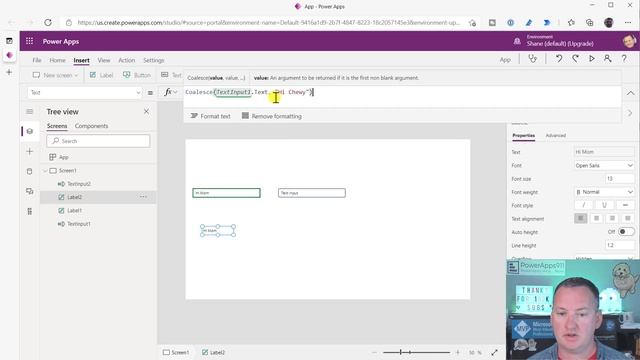
Task: Expand the right properties pane chevron
Action: pos(630,113)
